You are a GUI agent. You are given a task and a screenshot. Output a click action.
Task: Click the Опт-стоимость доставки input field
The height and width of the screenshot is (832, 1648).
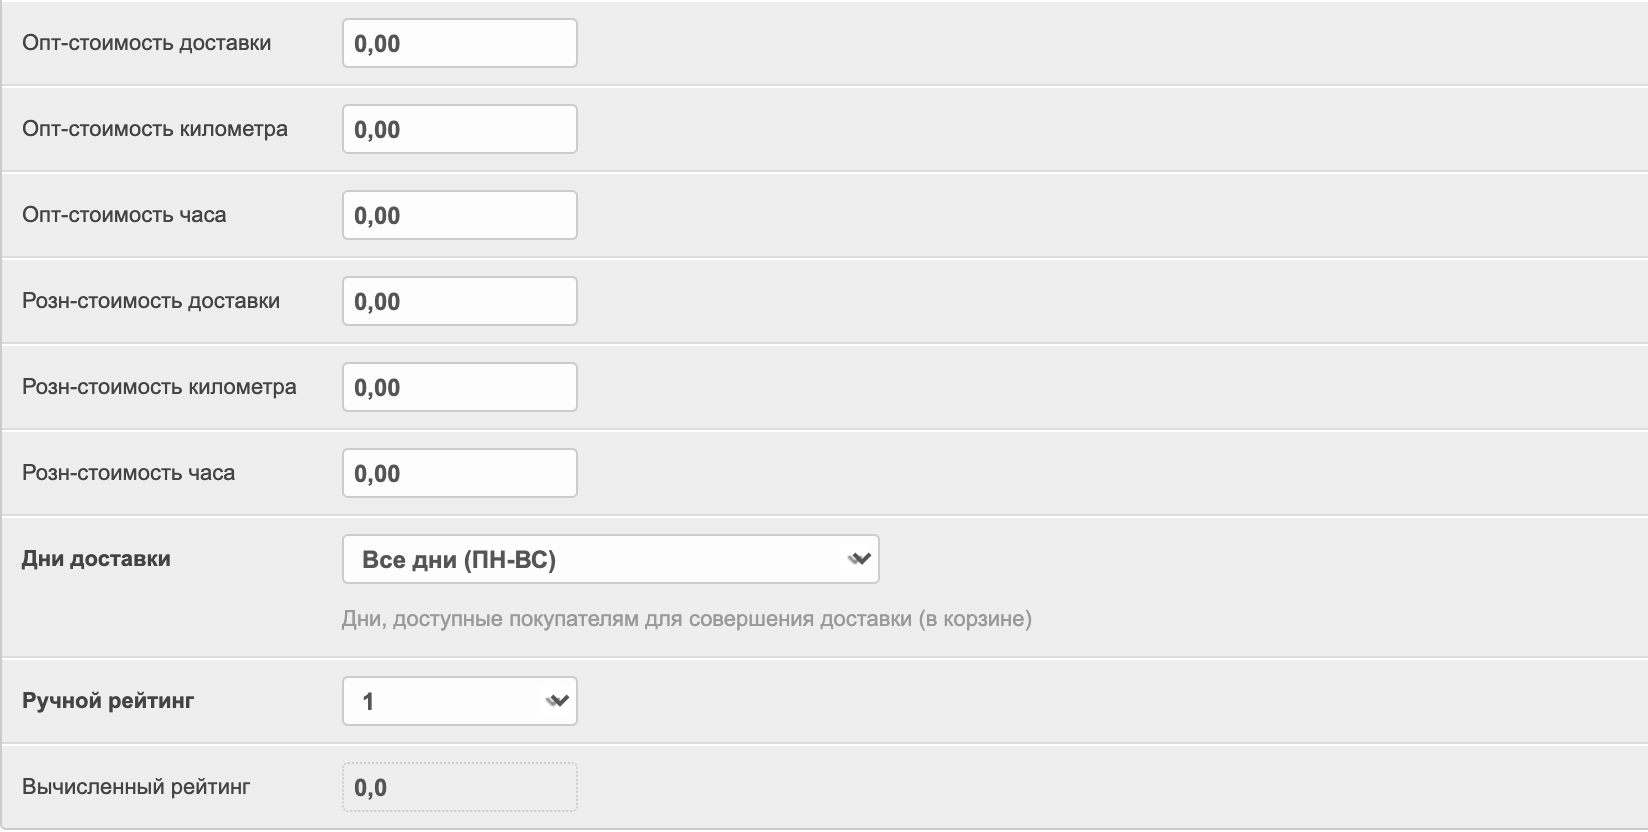tap(459, 44)
